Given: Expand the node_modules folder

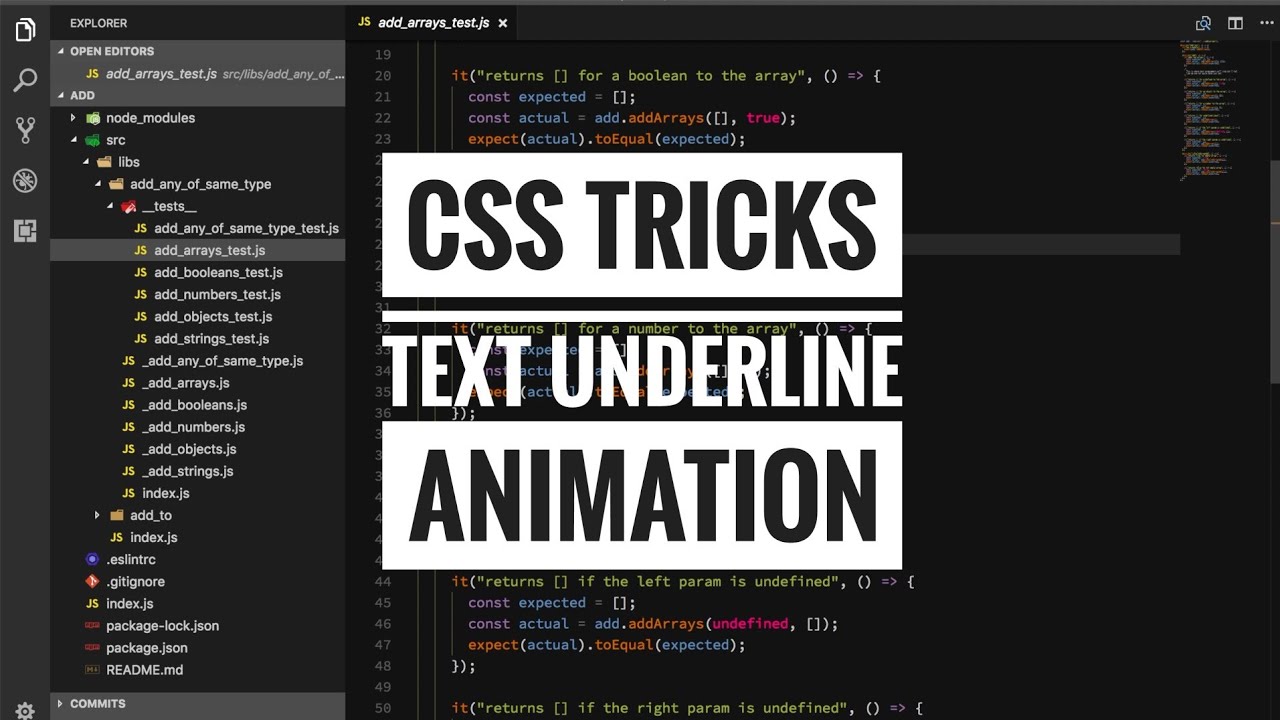Looking at the screenshot, I should (x=73, y=118).
